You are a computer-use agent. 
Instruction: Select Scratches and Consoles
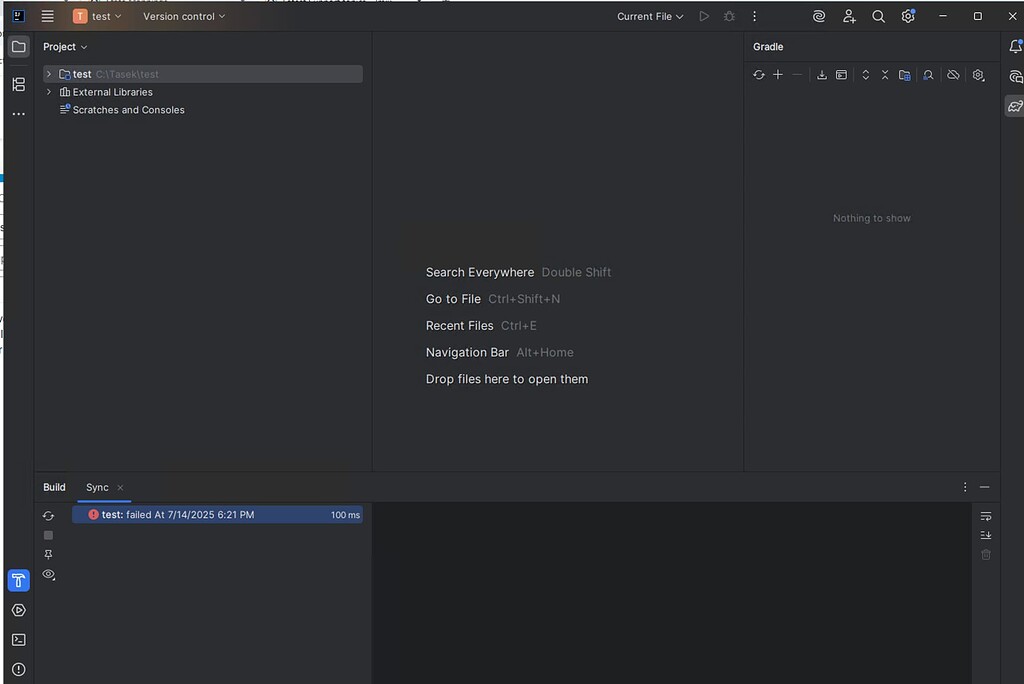(122, 110)
